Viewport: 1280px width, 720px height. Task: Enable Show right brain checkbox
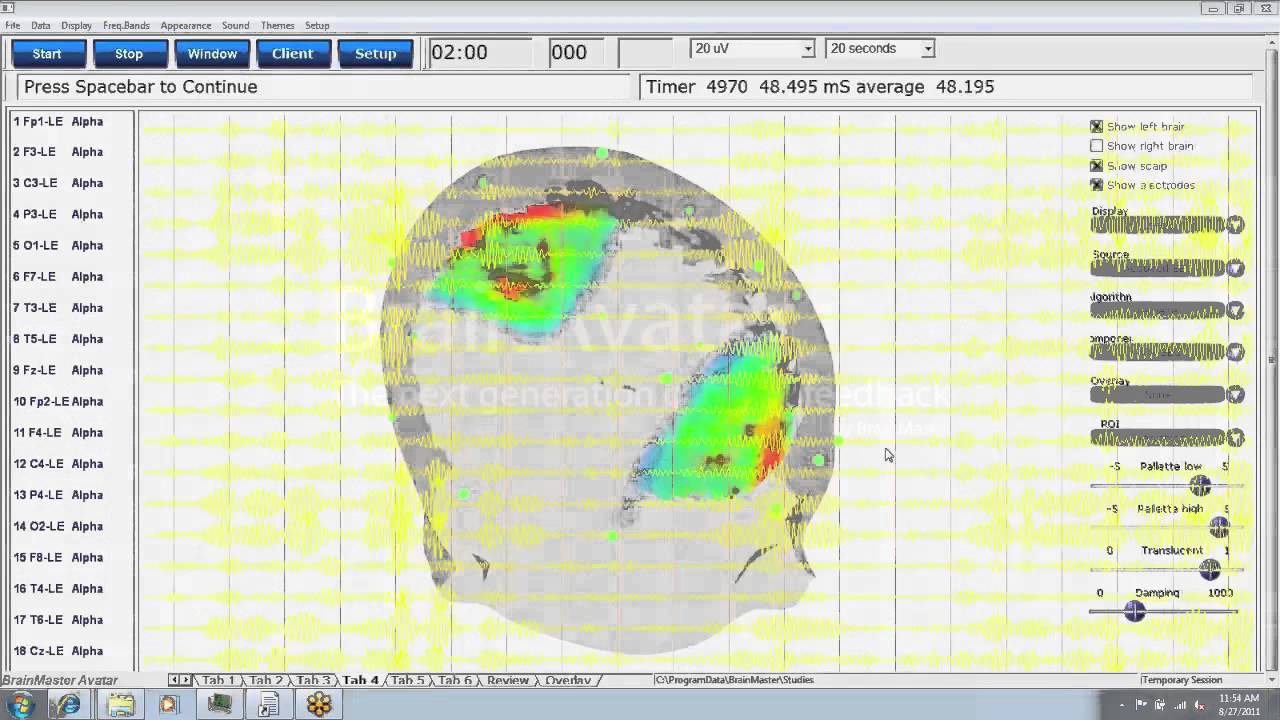(x=1096, y=146)
